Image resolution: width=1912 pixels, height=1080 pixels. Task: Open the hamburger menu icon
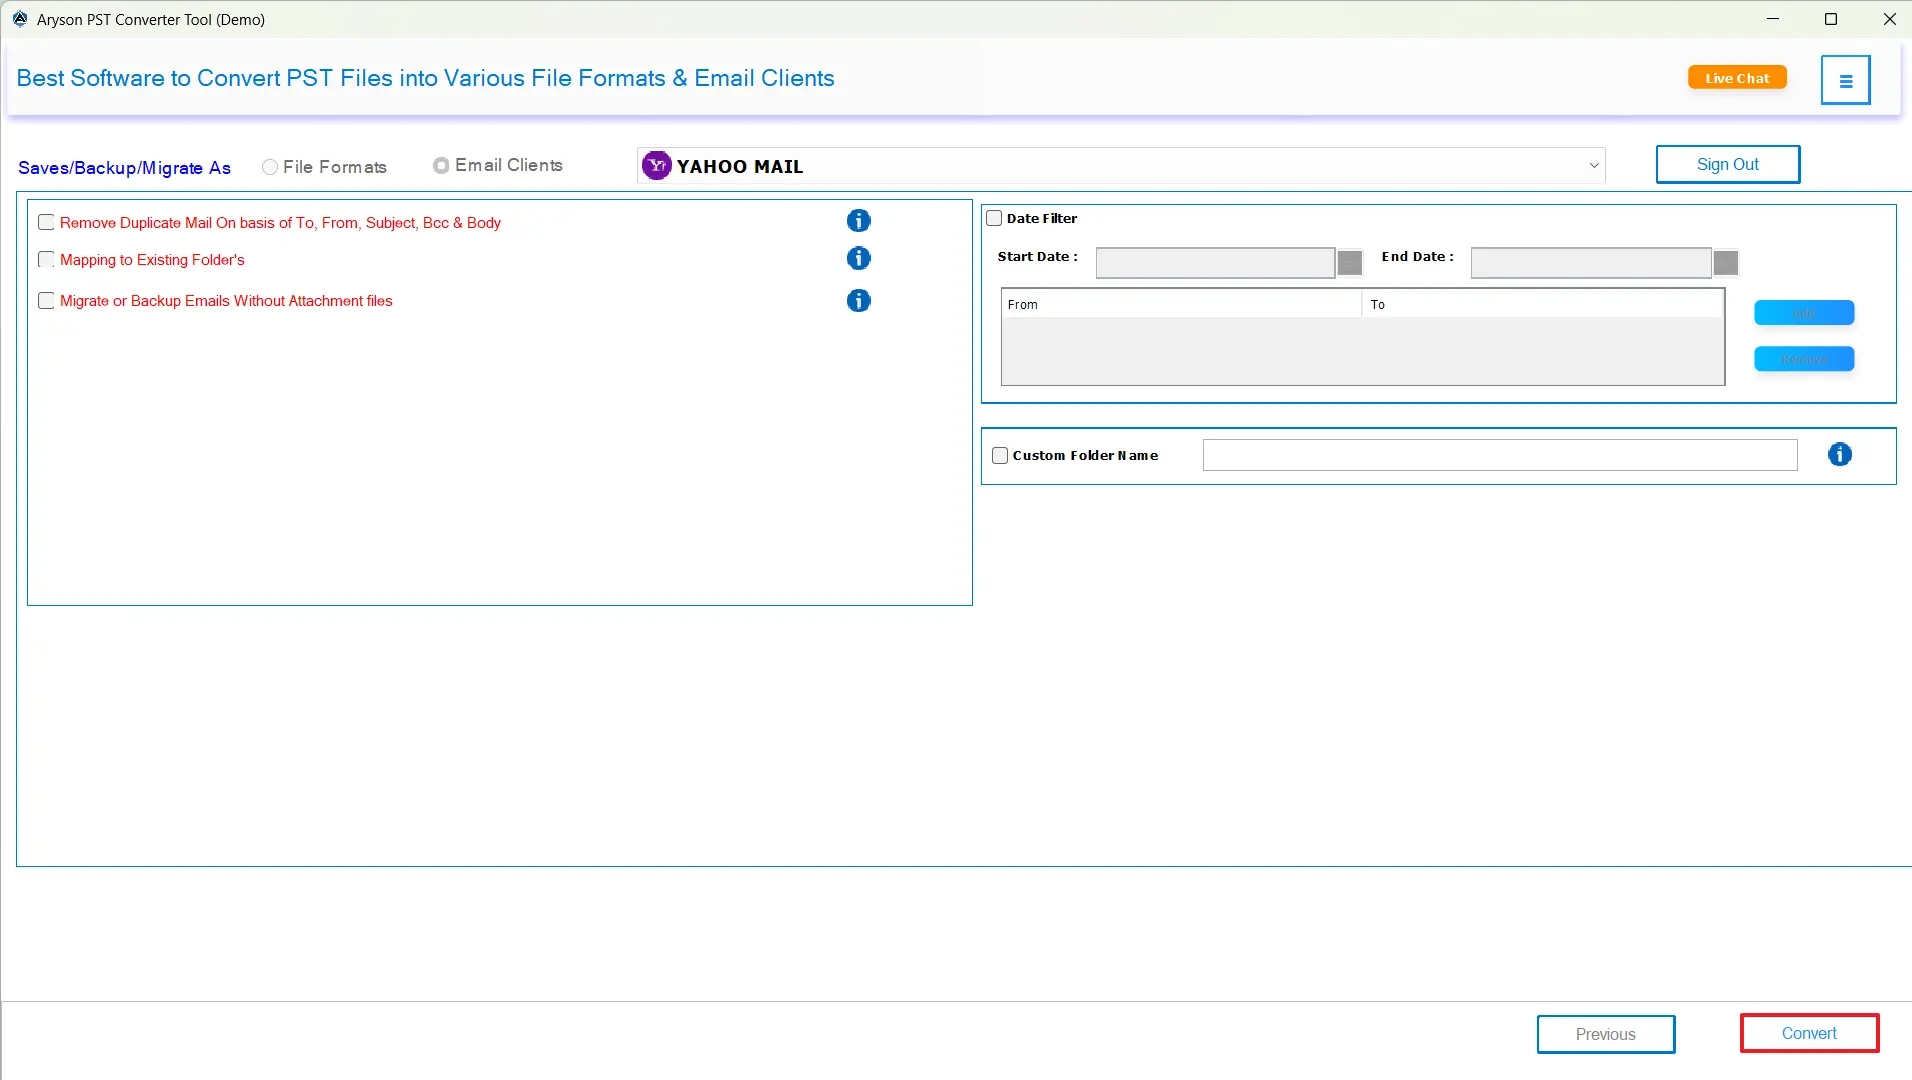pos(1845,80)
